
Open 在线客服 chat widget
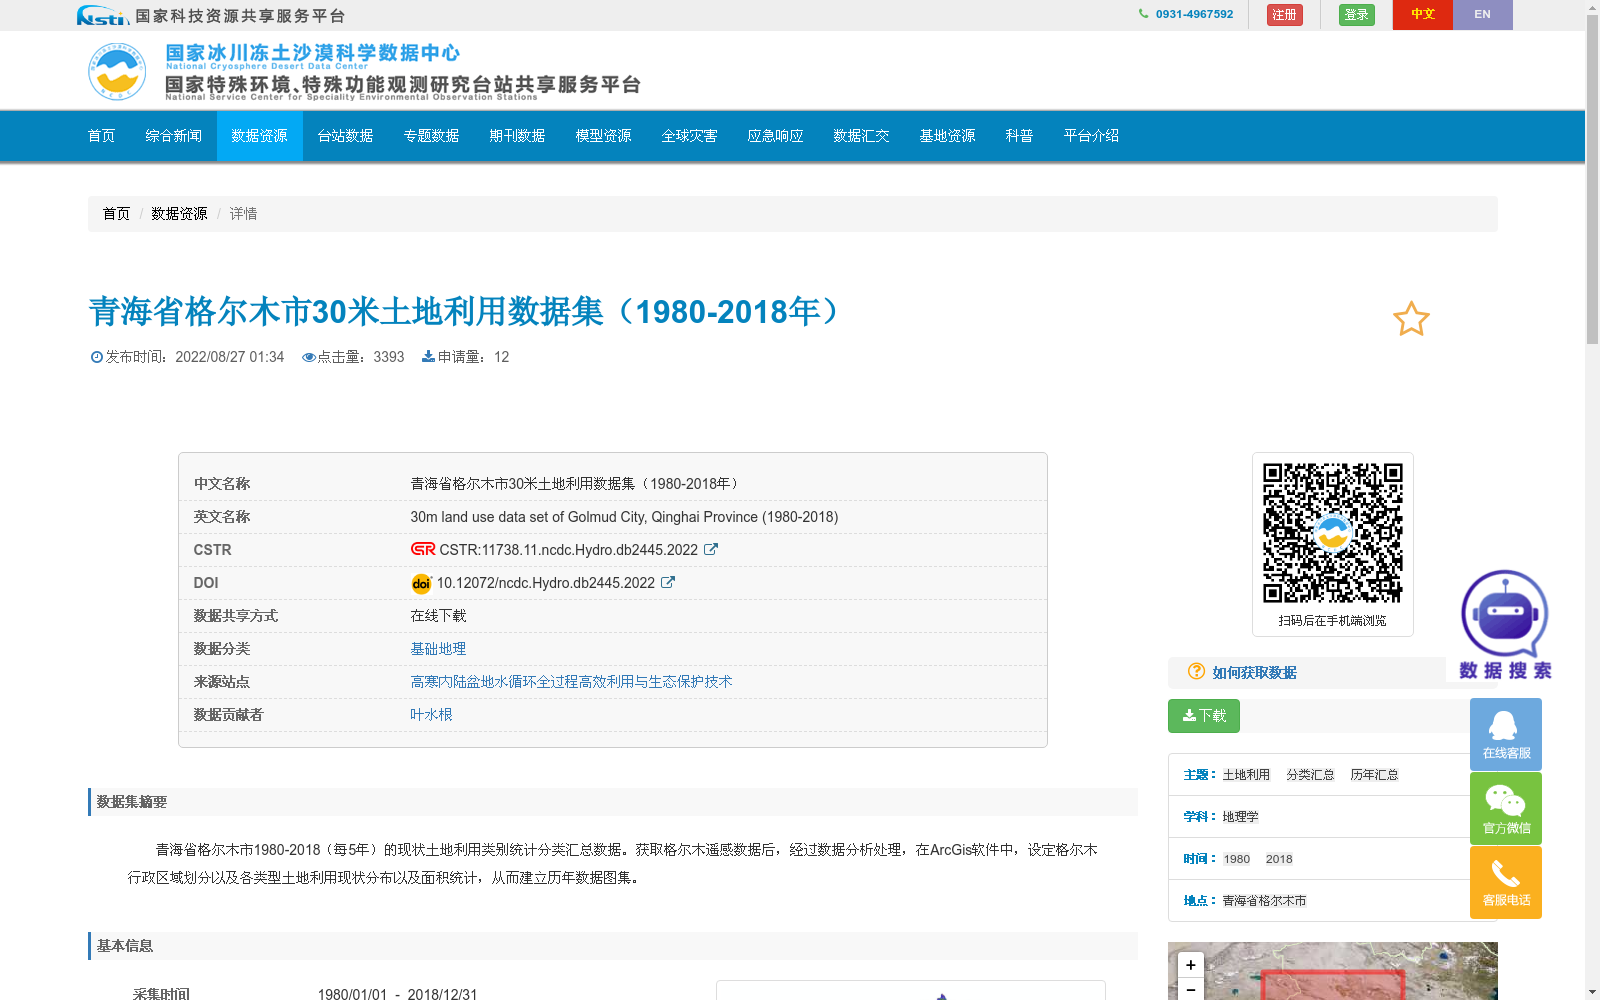point(1506,734)
